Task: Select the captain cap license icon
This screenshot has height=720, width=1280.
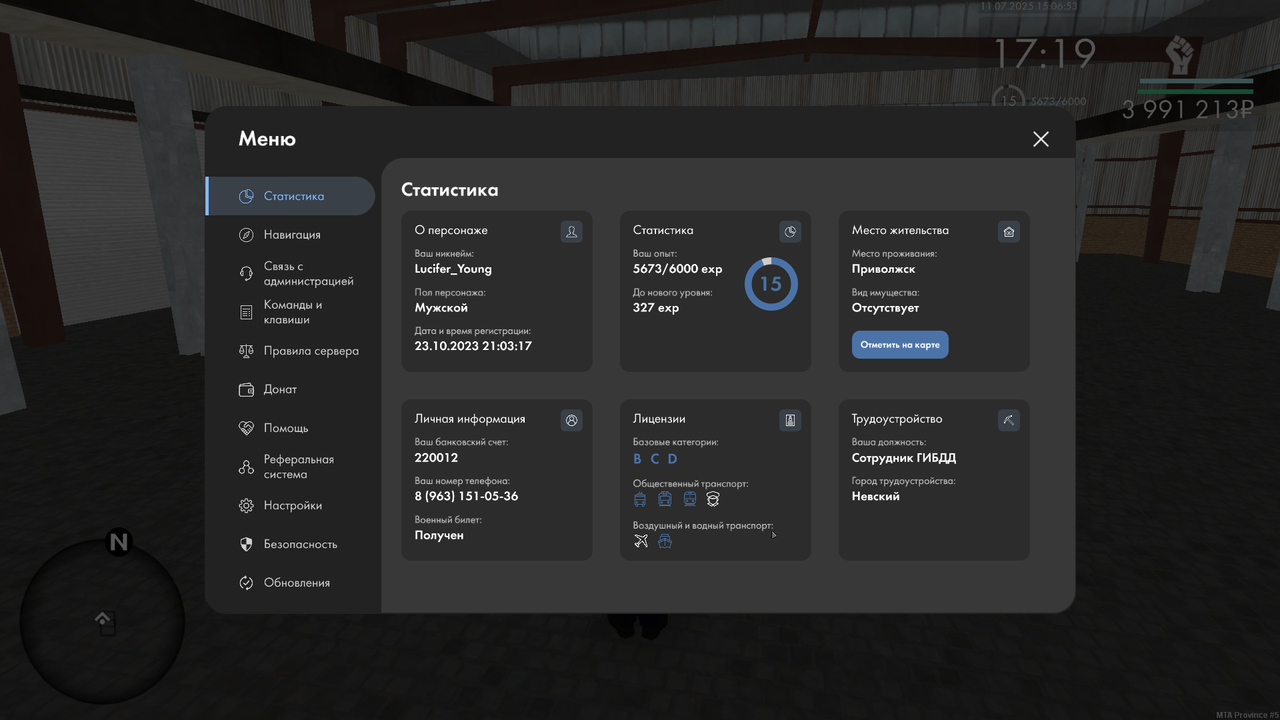Action: [x=713, y=498]
